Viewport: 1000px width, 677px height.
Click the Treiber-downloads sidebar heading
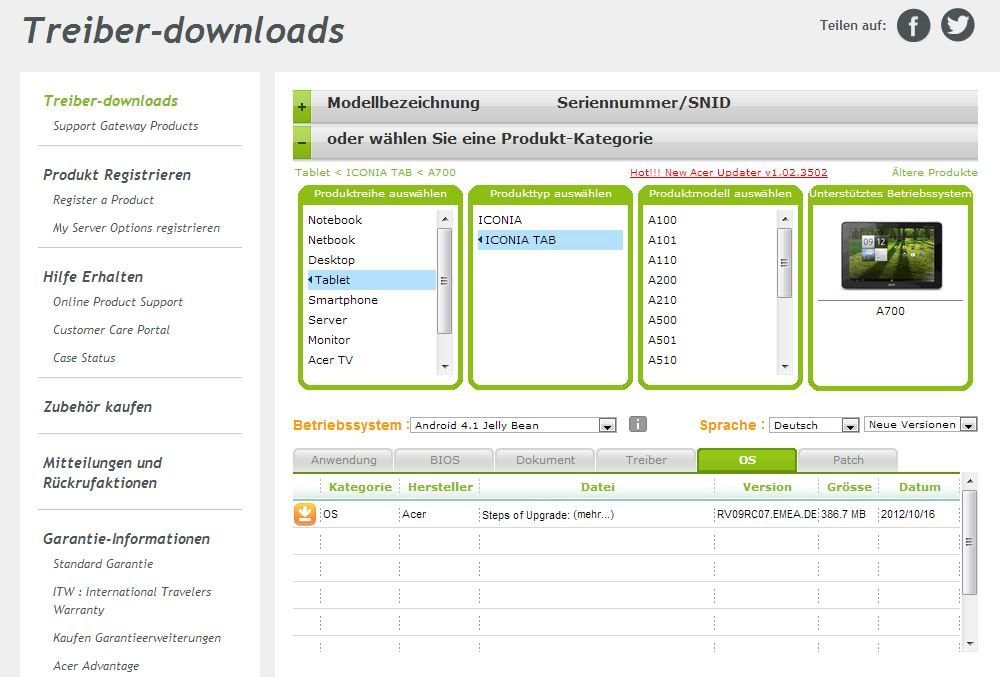pos(111,101)
